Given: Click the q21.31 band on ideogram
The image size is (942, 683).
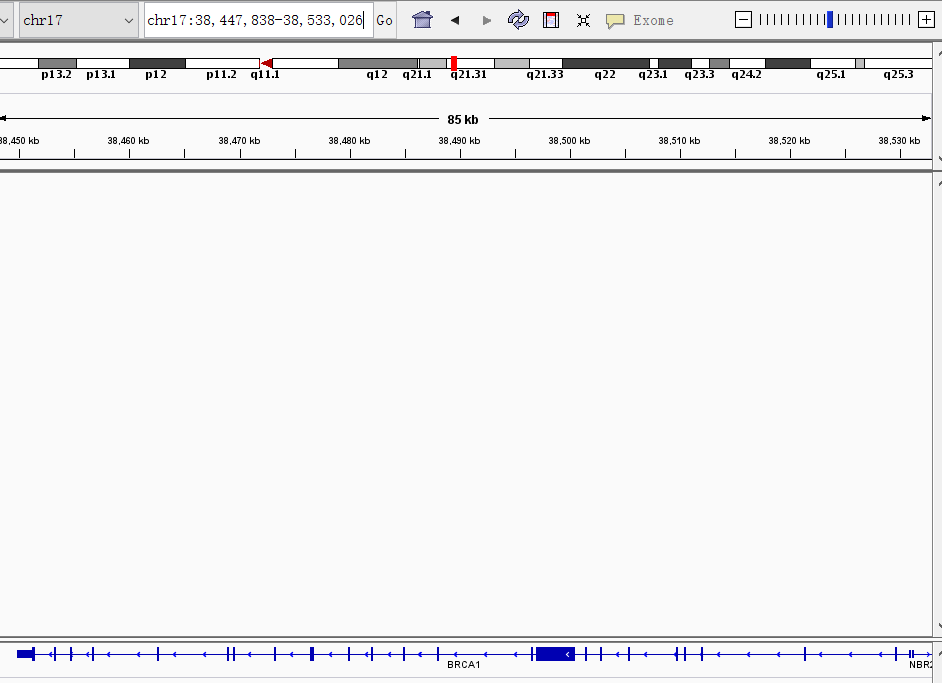Looking at the screenshot, I should coord(454,63).
